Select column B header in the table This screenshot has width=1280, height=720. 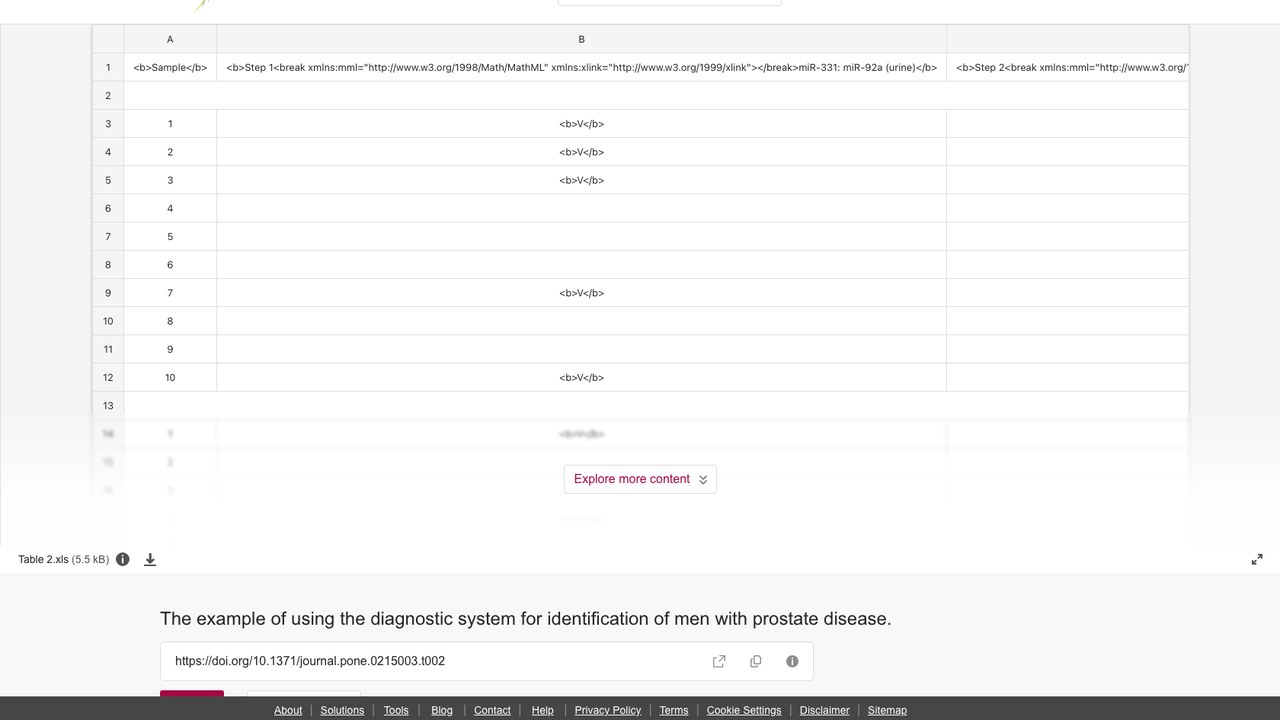581,39
